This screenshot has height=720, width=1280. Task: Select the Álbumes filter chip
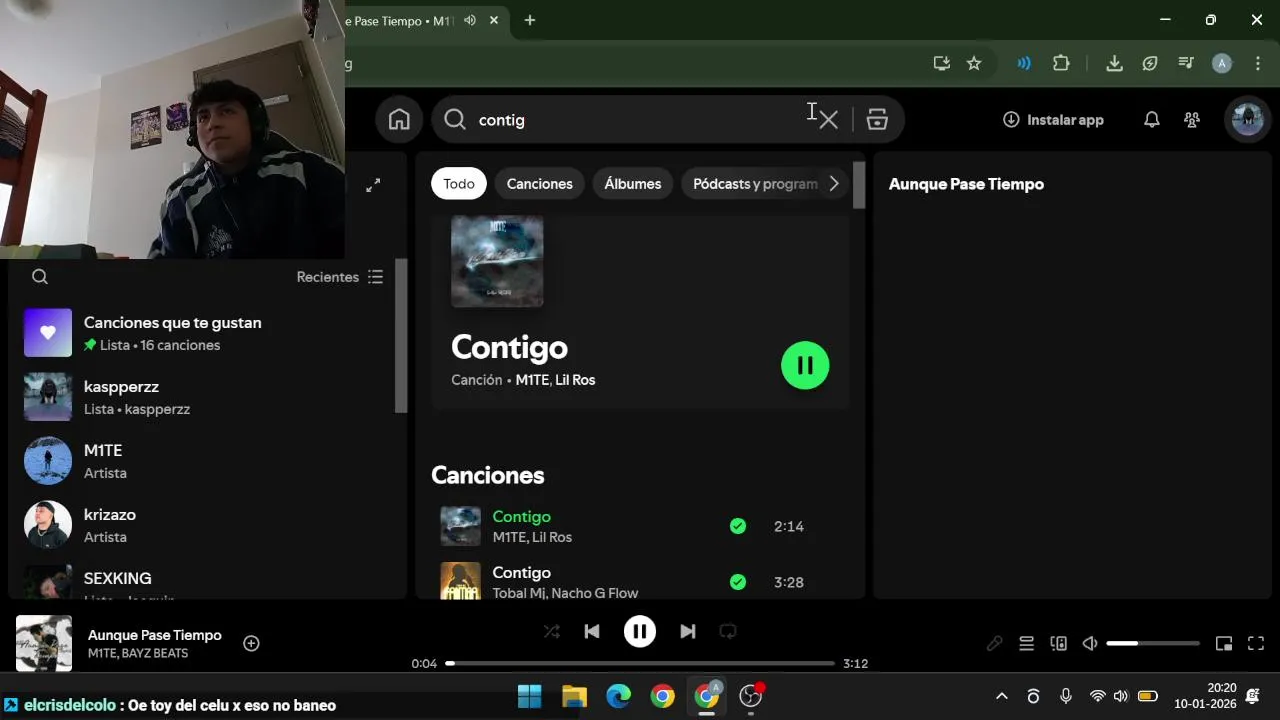pyautogui.click(x=633, y=184)
